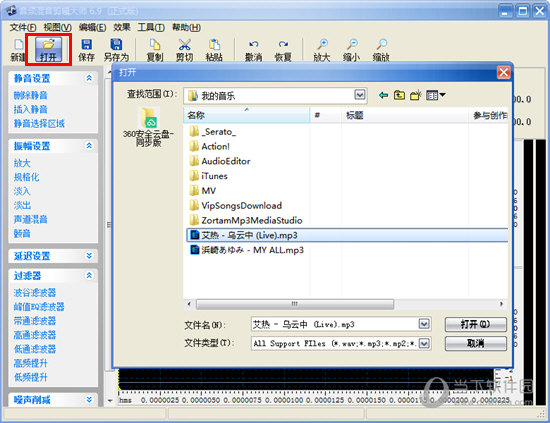
Task: Click the 另存为 (Save As) toolbar icon
Action: click(116, 49)
